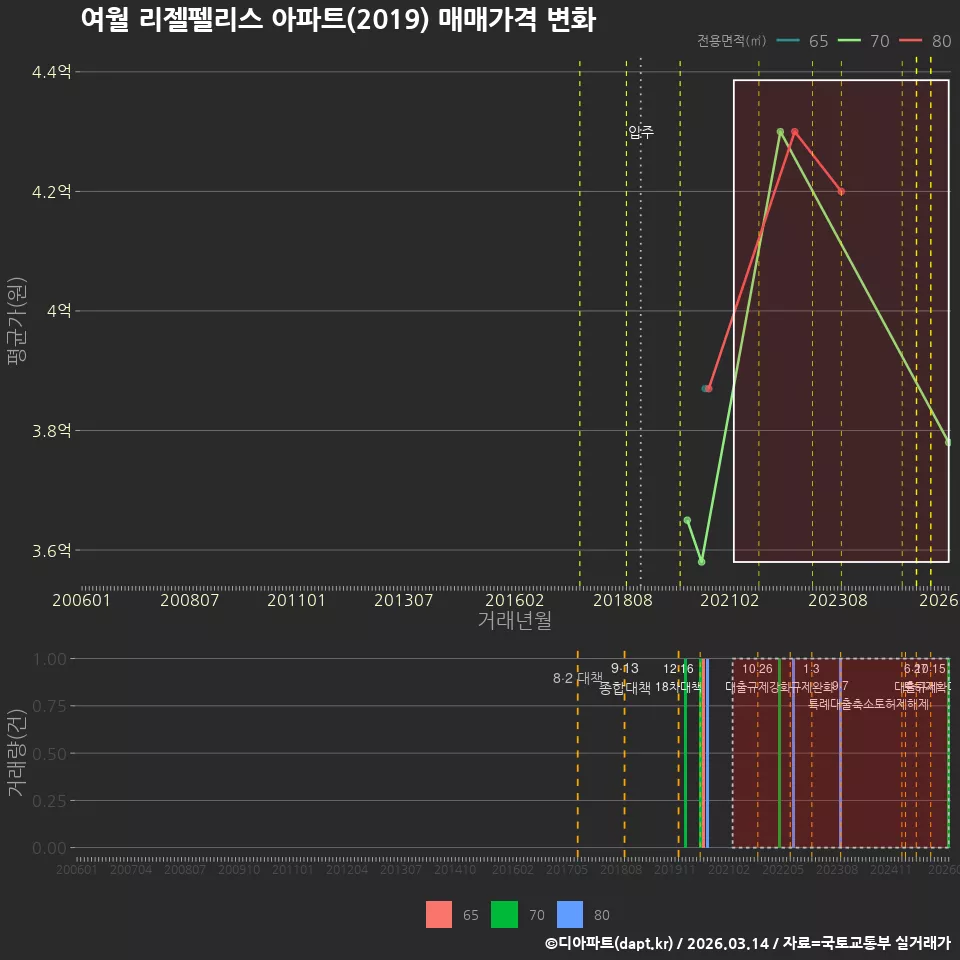Click 202205 on the volume chart x-axis
960x960 pixels.
782,869
